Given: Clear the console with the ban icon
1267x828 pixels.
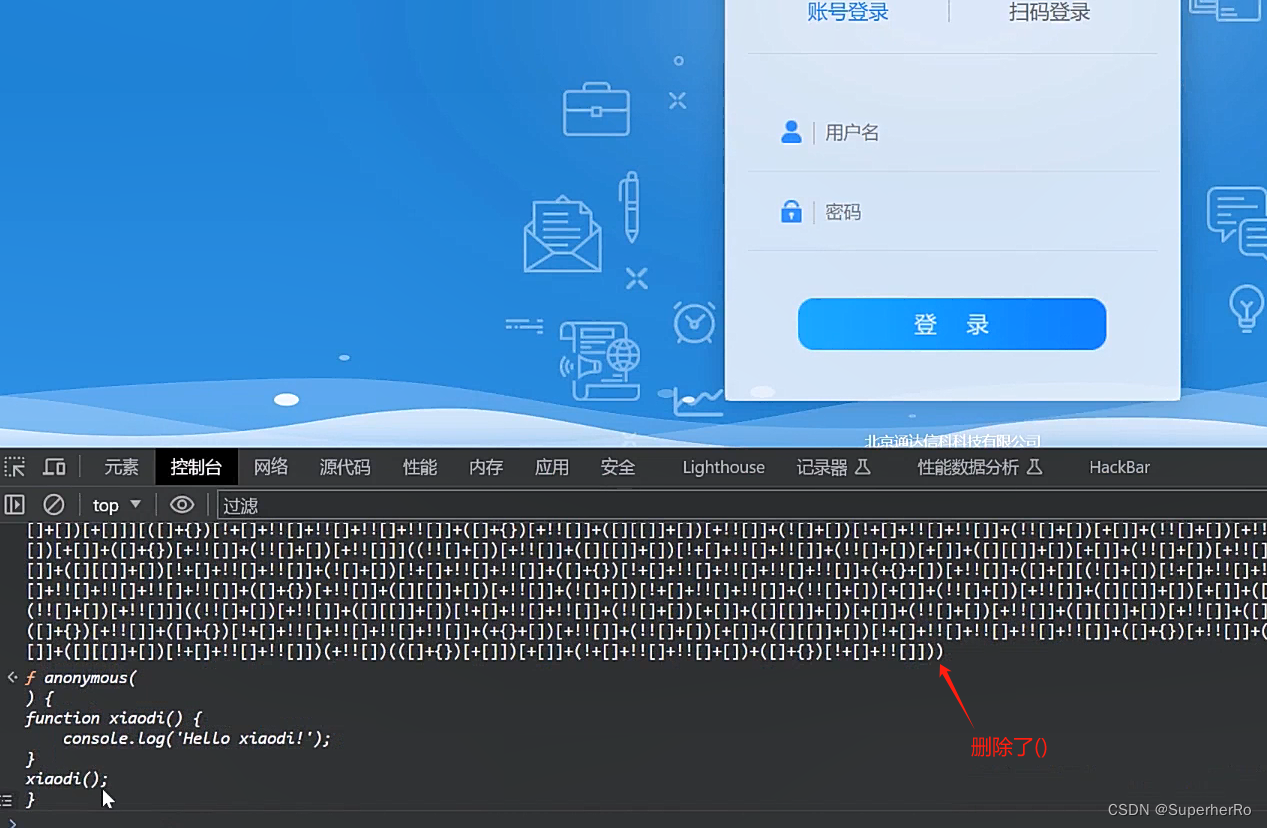Looking at the screenshot, I should [54, 505].
